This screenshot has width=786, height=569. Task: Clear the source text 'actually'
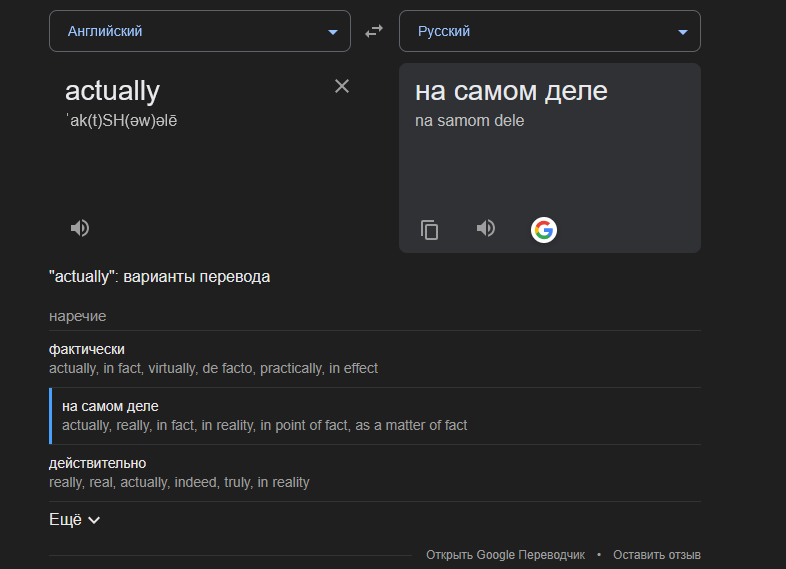coord(342,86)
